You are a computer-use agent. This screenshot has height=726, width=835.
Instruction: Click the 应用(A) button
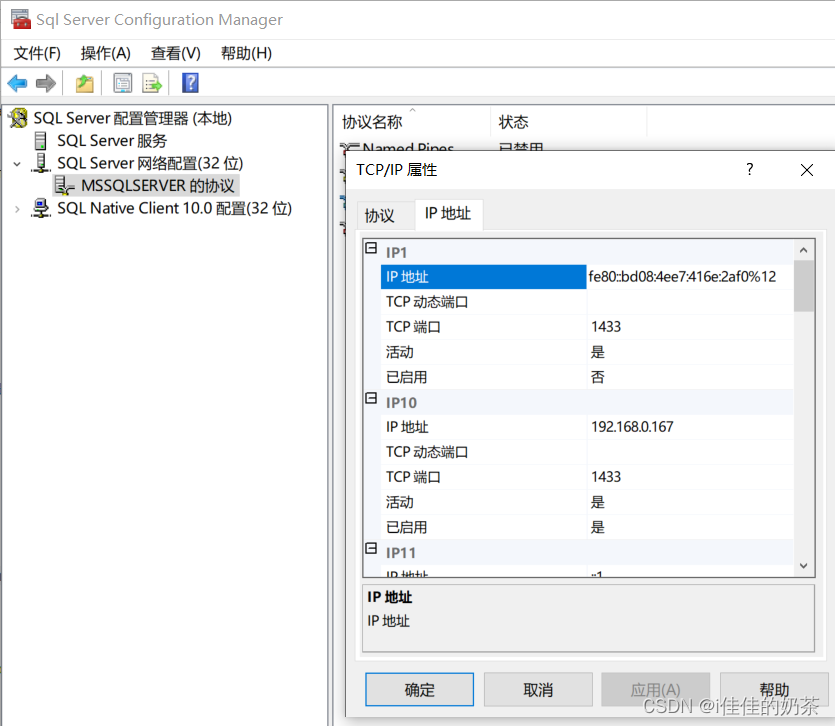tap(656, 689)
